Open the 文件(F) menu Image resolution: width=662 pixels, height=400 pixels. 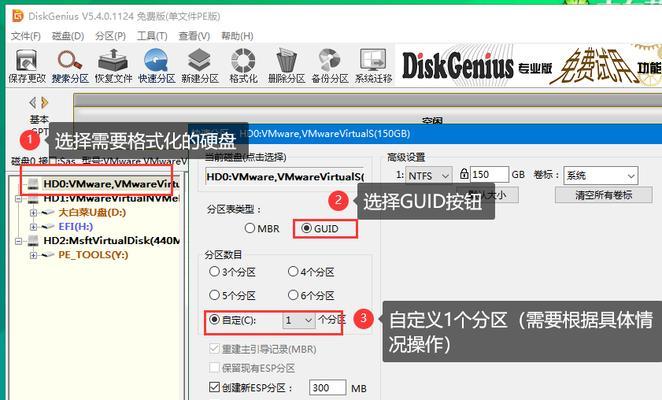[x=26, y=36]
